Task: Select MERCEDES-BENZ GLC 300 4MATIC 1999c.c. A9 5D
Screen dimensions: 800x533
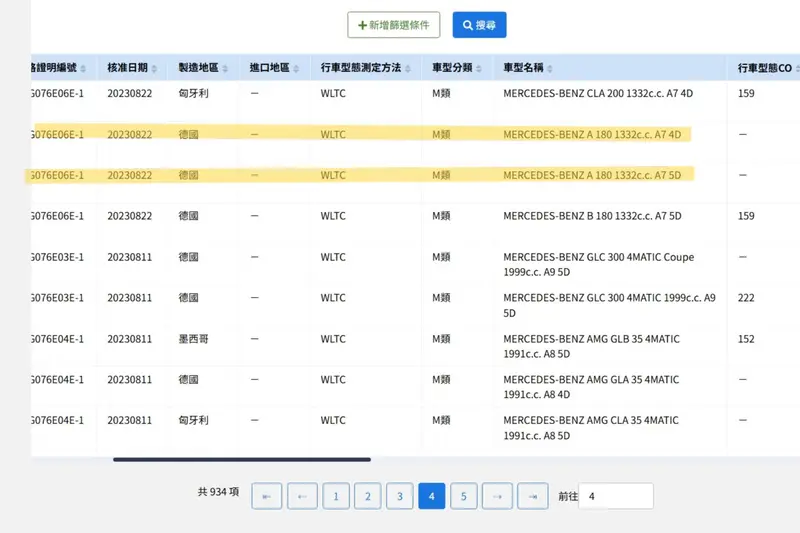Action: pyautogui.click(x=609, y=306)
